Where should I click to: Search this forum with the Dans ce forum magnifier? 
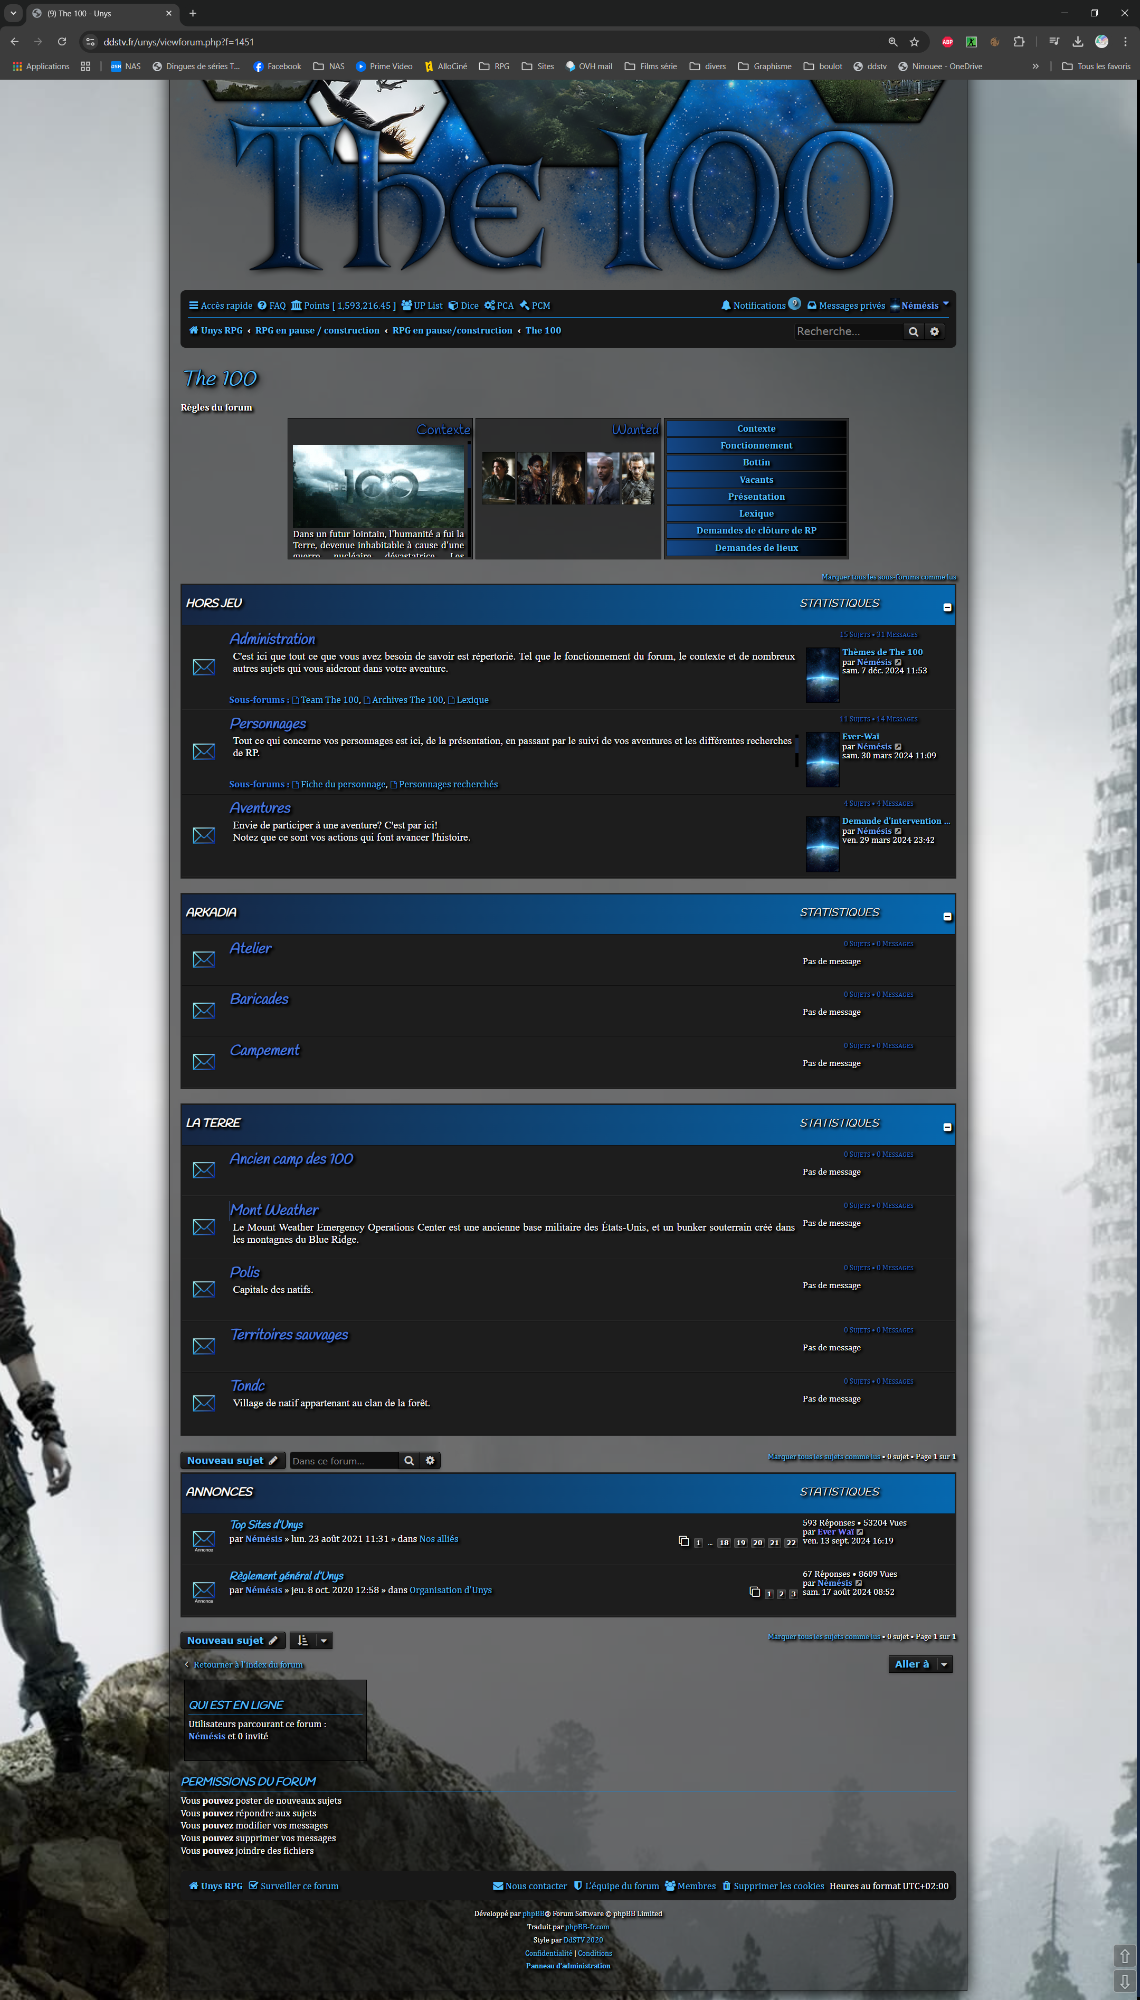[x=409, y=1461]
